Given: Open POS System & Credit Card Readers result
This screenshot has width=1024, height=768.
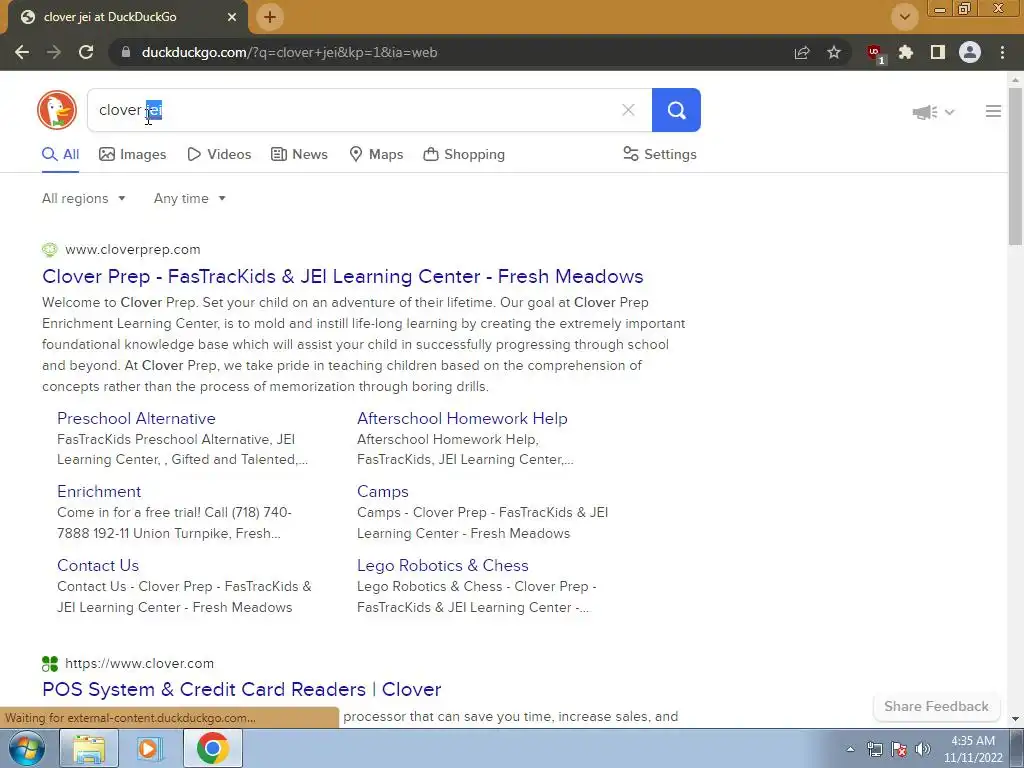Looking at the screenshot, I should point(242,690).
